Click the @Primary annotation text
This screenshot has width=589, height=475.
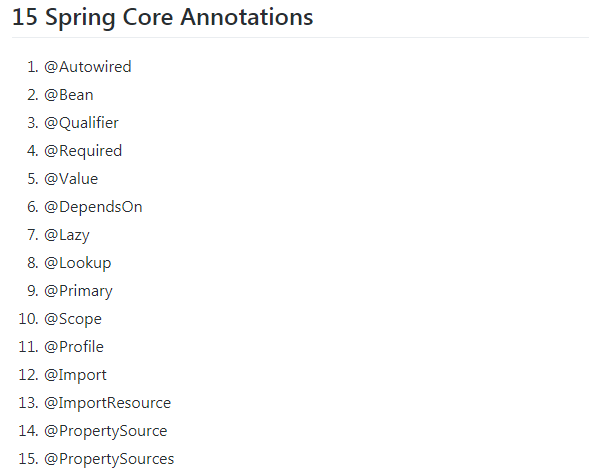click(78, 291)
